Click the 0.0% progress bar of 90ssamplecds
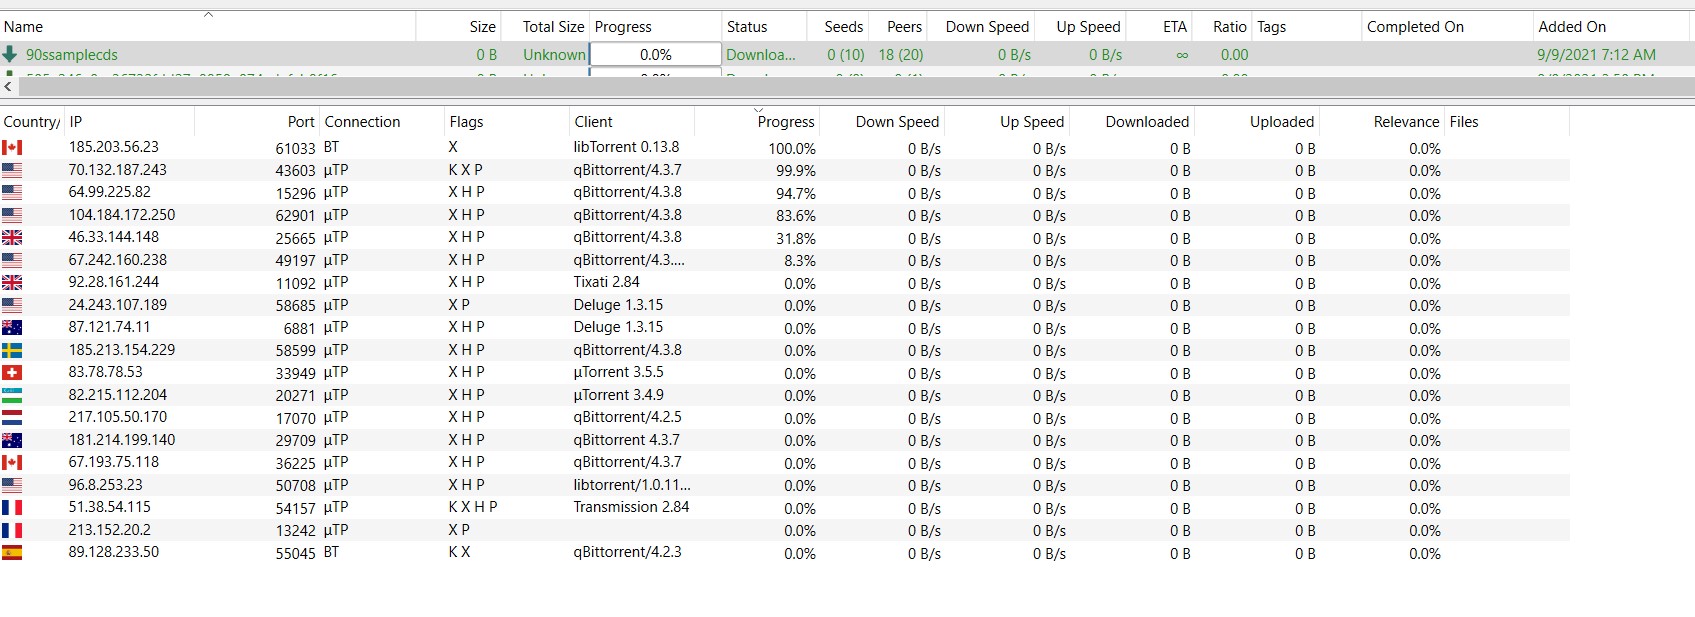The width and height of the screenshot is (1695, 617). [x=655, y=55]
